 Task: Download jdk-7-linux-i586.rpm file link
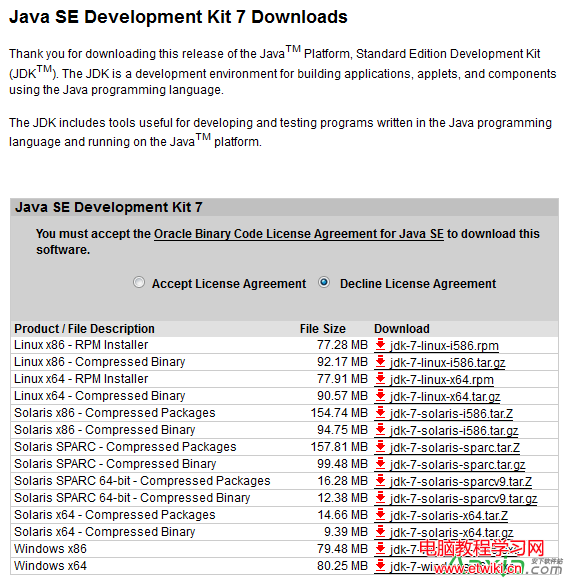point(444,346)
